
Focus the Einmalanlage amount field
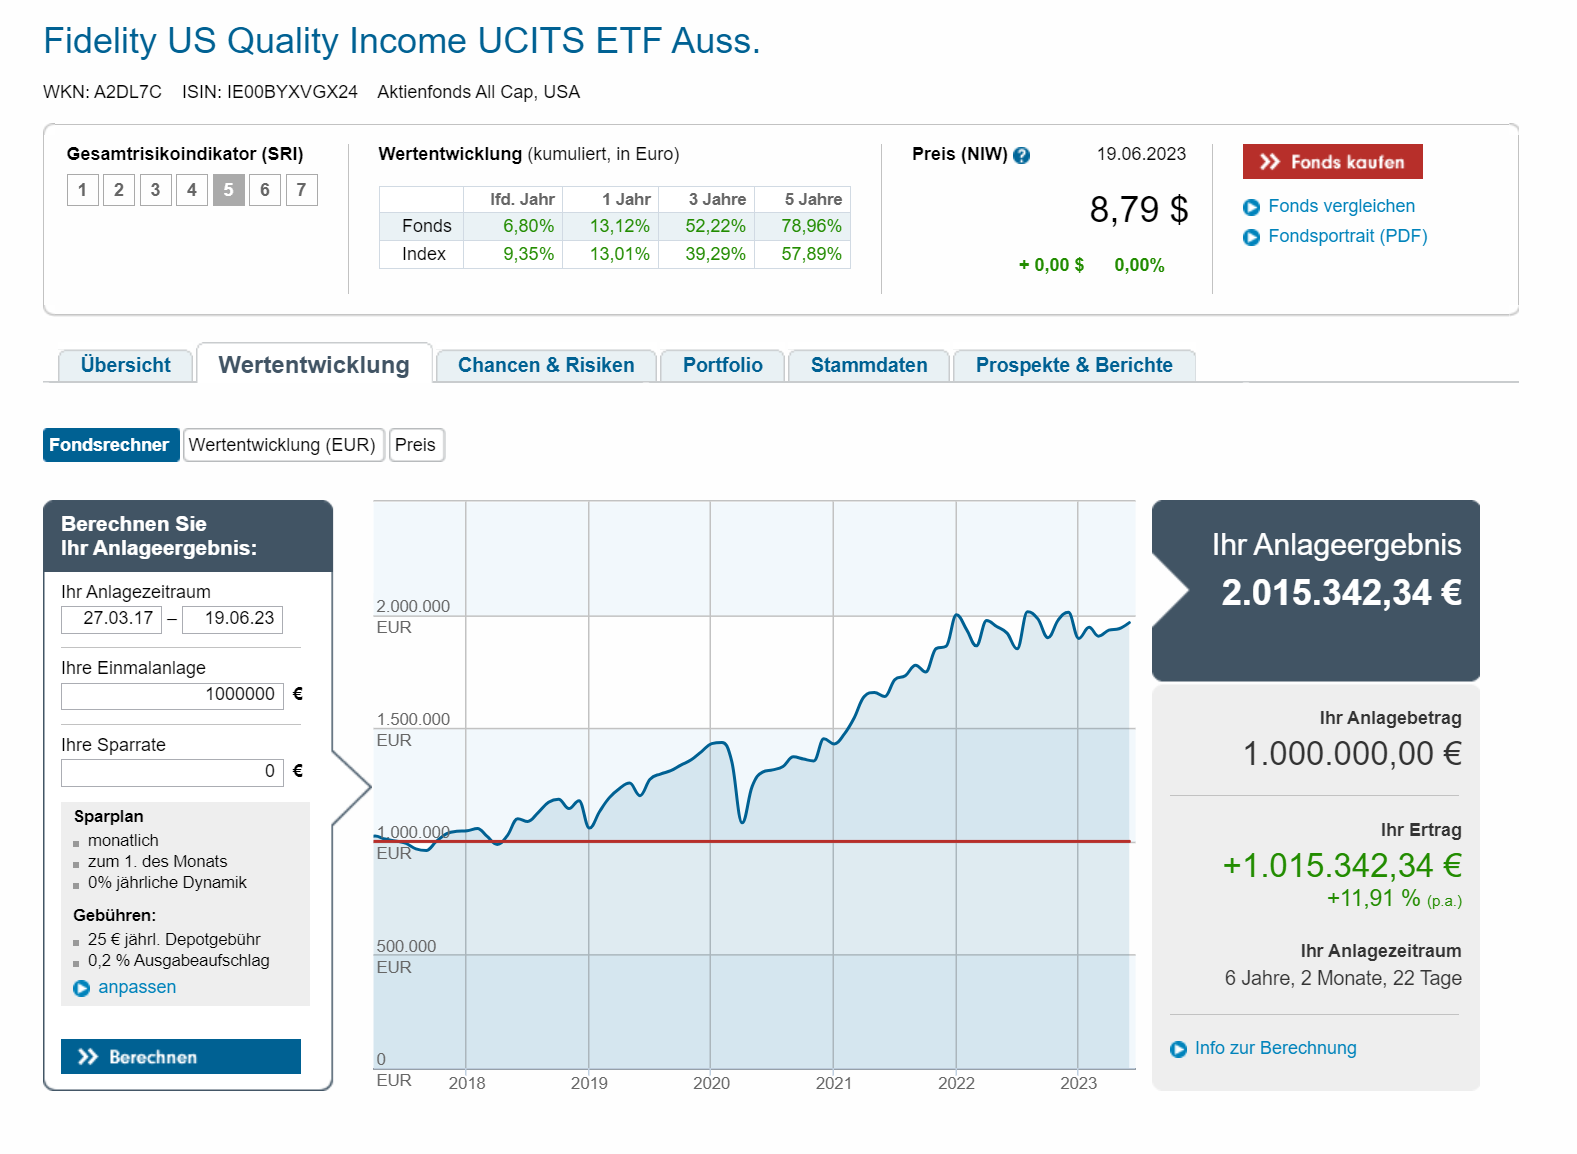tap(172, 695)
